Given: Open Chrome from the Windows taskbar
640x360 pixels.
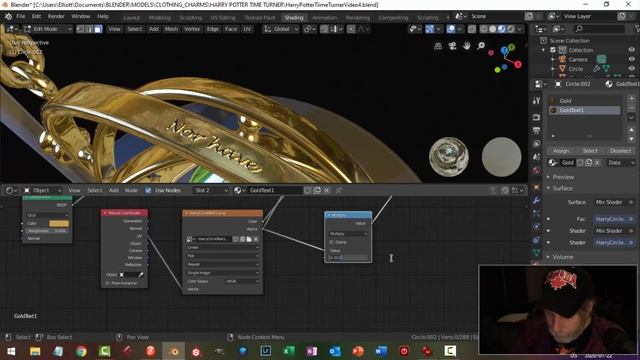Looking at the screenshot, I should pos(81,351).
